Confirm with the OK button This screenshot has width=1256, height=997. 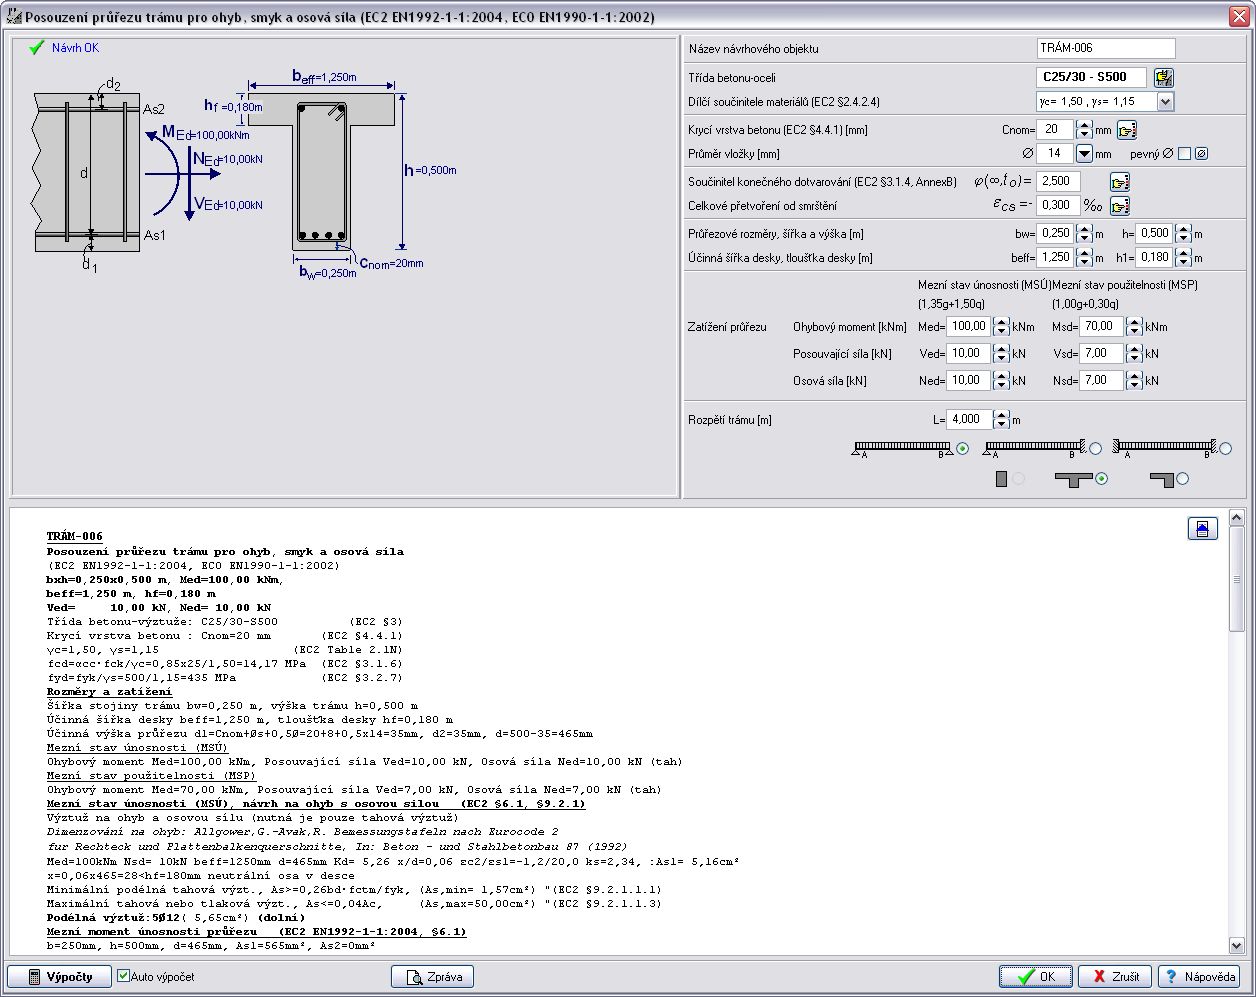[1035, 977]
